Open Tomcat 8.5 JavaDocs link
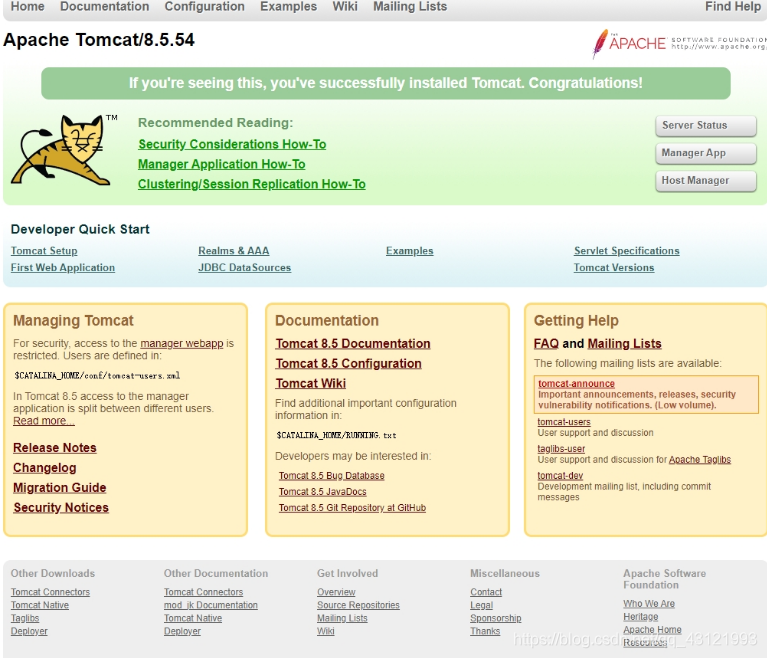Screen dimensions: 767x658 (322, 492)
